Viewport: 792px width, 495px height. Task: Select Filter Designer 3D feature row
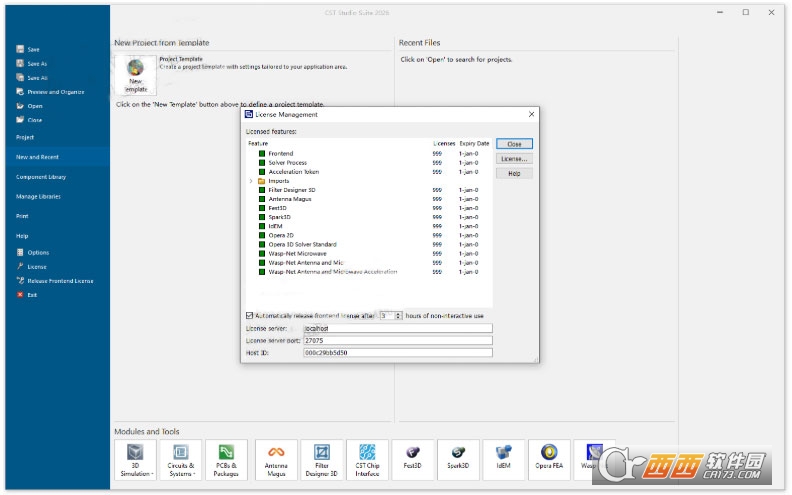pos(369,190)
